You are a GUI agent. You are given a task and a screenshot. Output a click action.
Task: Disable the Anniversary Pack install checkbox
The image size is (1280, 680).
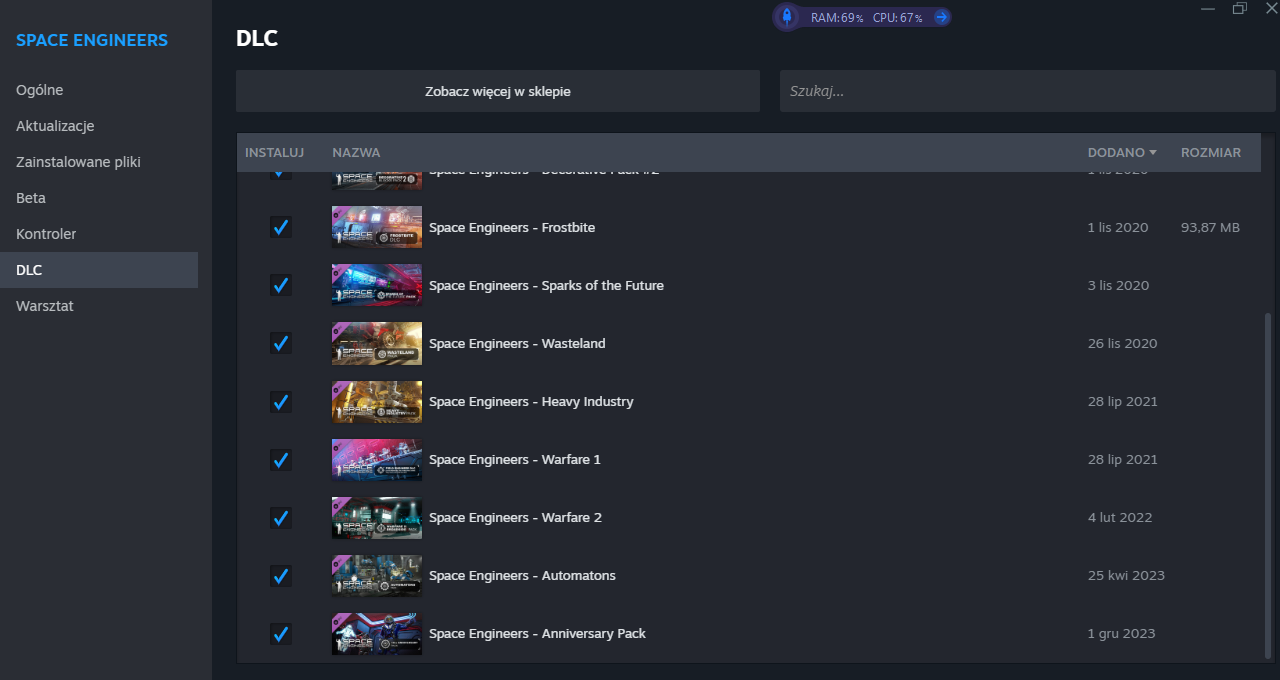(x=281, y=633)
